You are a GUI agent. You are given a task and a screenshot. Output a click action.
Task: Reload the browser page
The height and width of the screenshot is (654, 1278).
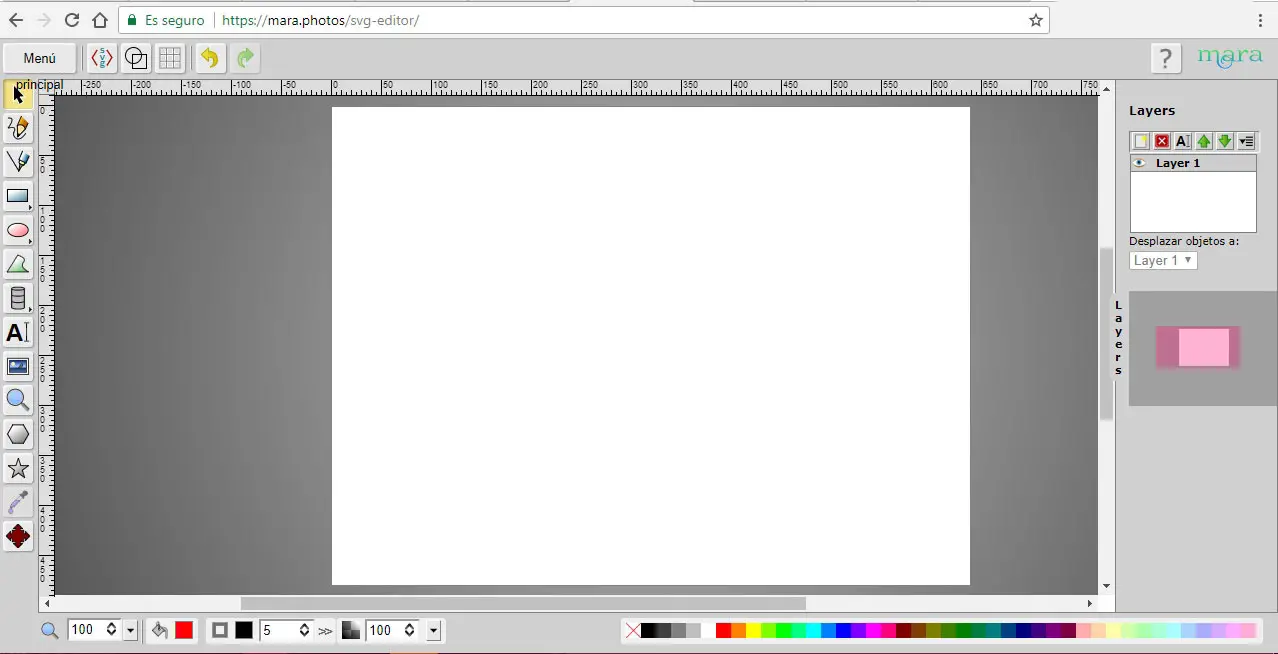[71, 20]
